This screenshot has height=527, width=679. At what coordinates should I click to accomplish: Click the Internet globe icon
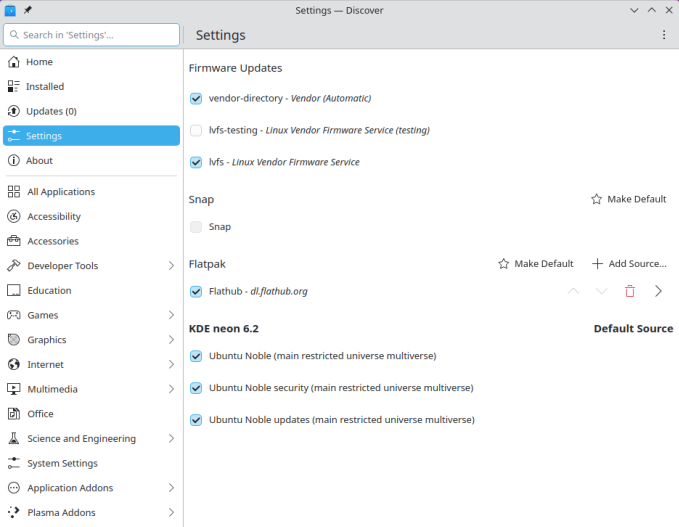14,365
